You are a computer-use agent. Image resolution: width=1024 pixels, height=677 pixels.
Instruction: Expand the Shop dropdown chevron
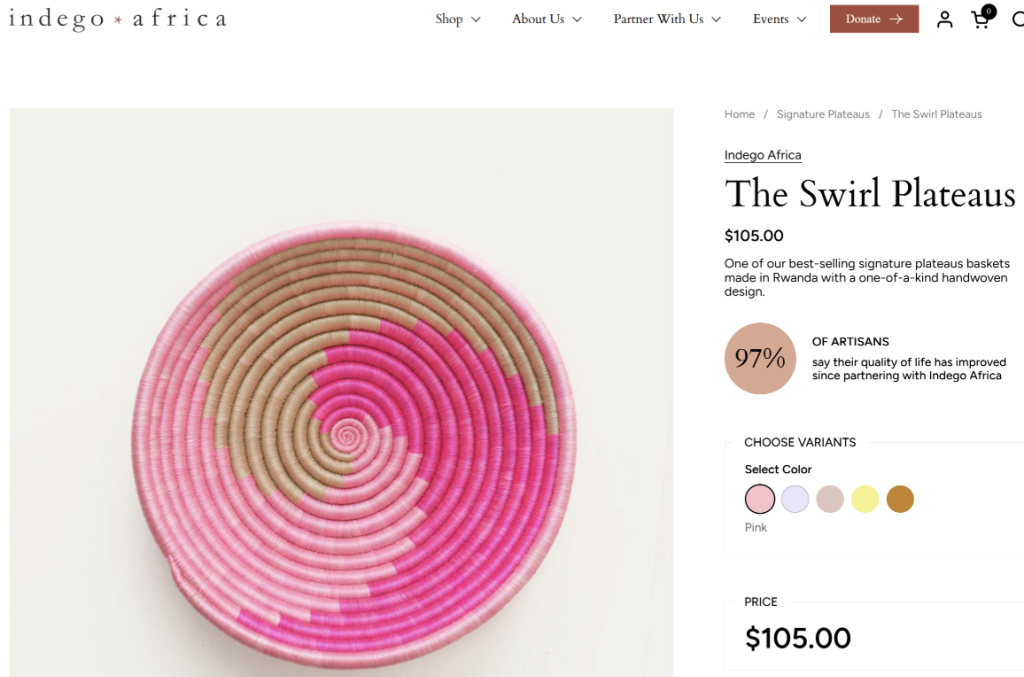tap(476, 19)
